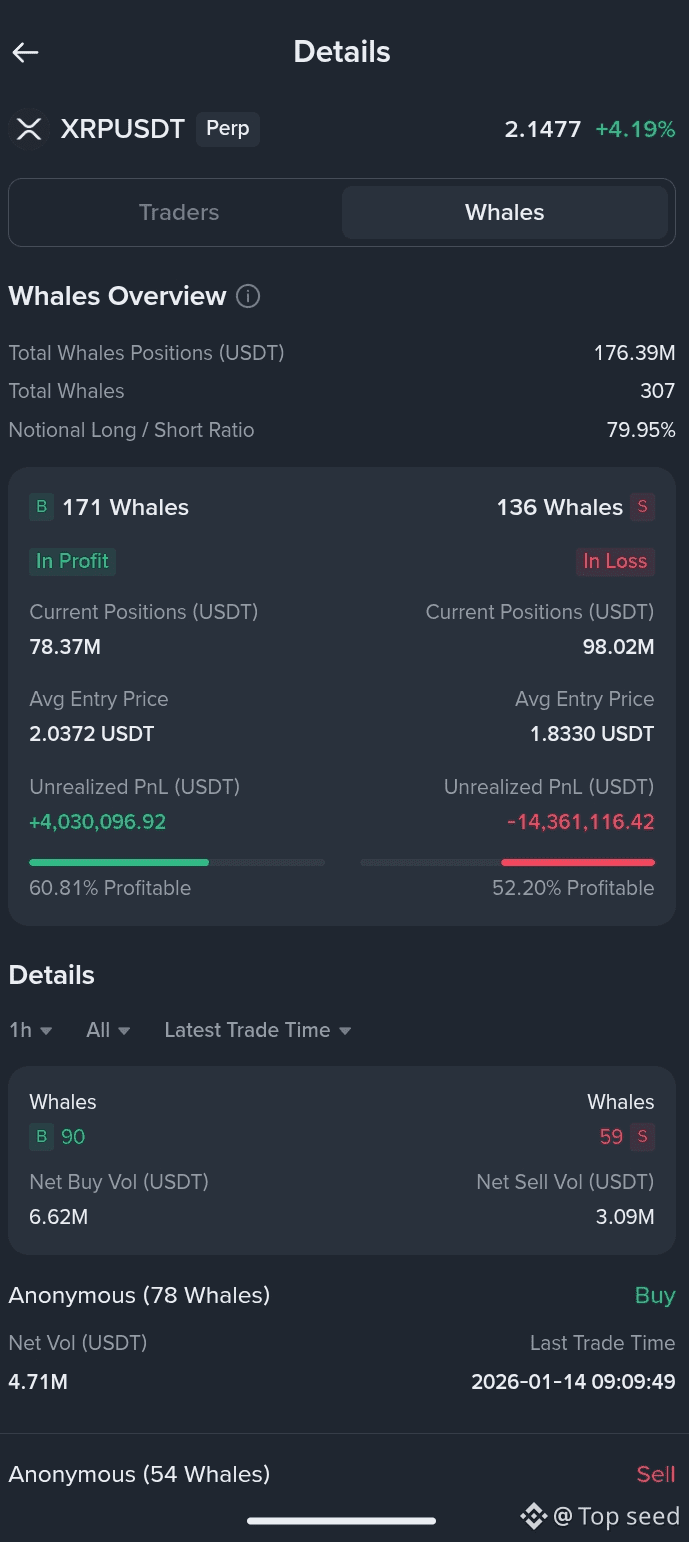Expand the All filter dropdown
This screenshot has height=1542, width=689.
click(108, 1030)
